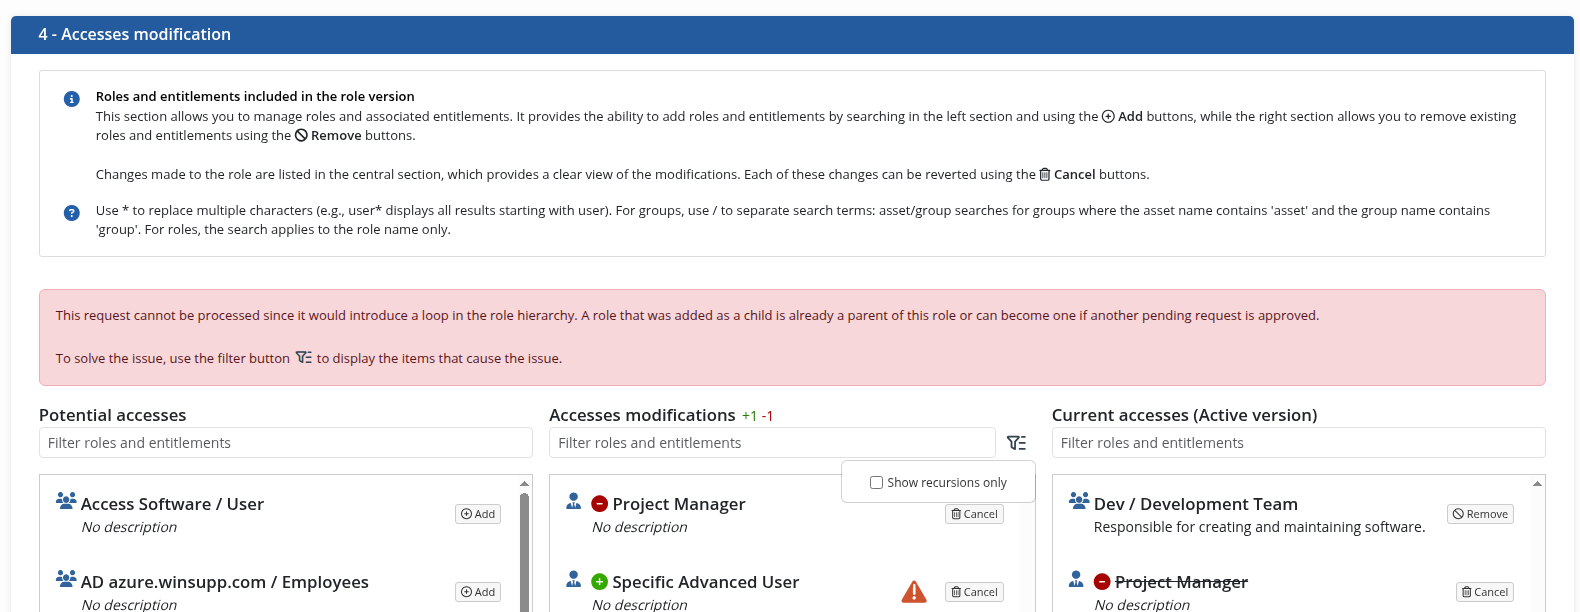
Task: Focus the Current accesses filter field
Action: [1298, 443]
